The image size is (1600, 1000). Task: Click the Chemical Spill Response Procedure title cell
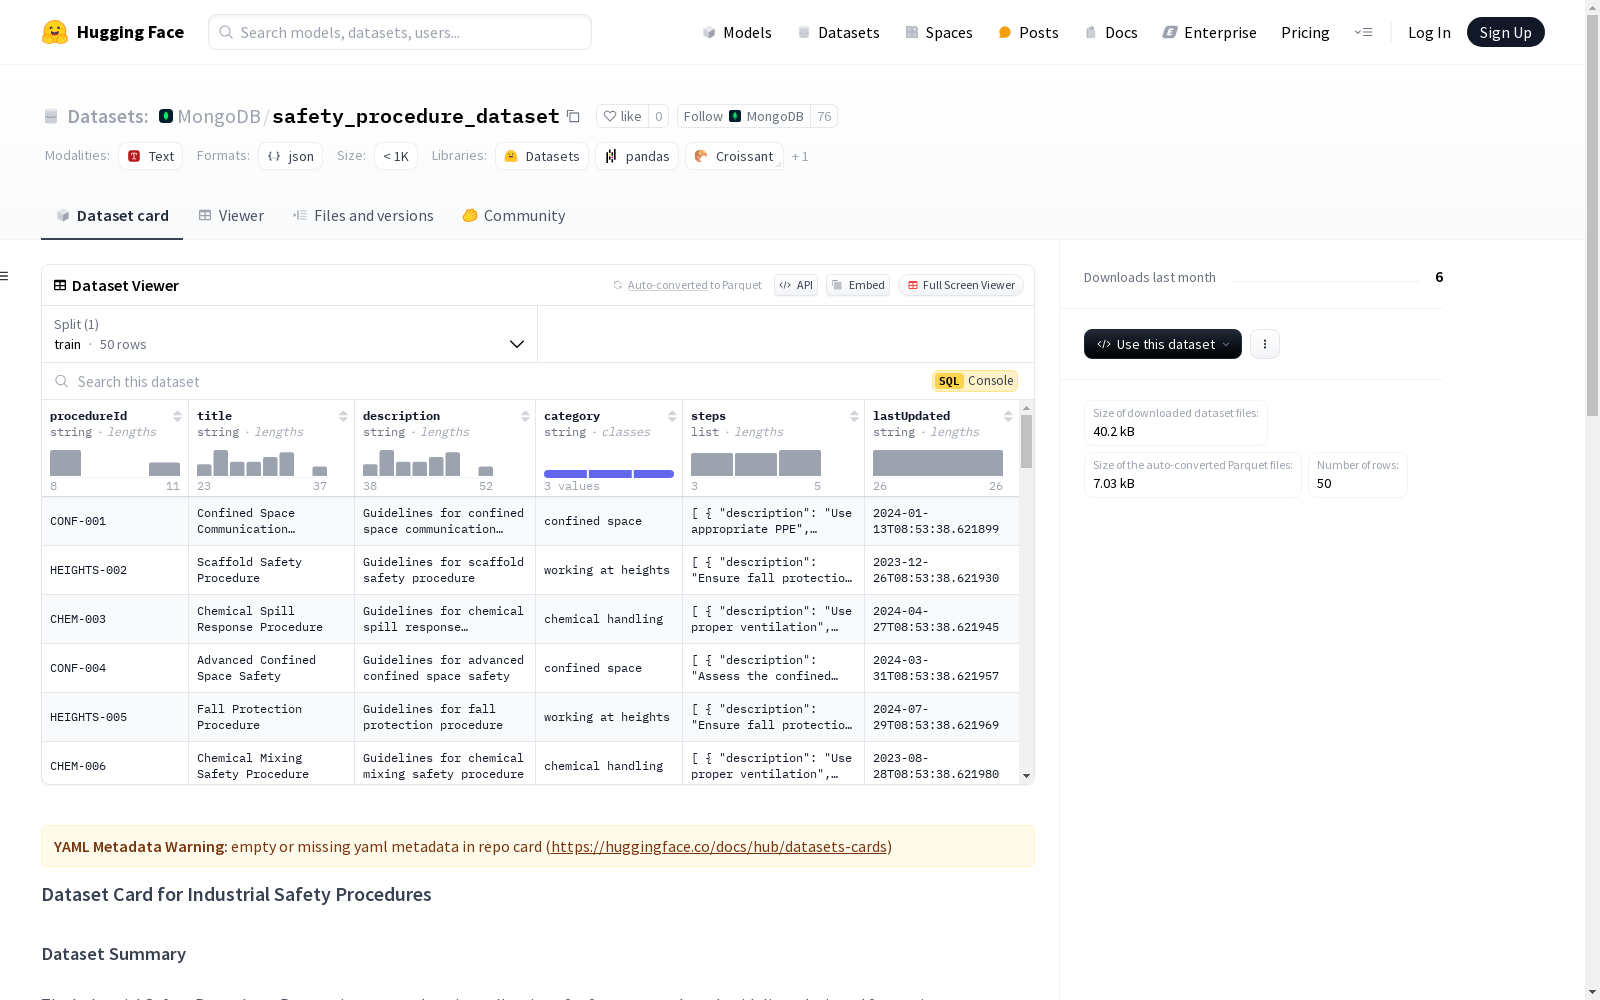pos(271,619)
